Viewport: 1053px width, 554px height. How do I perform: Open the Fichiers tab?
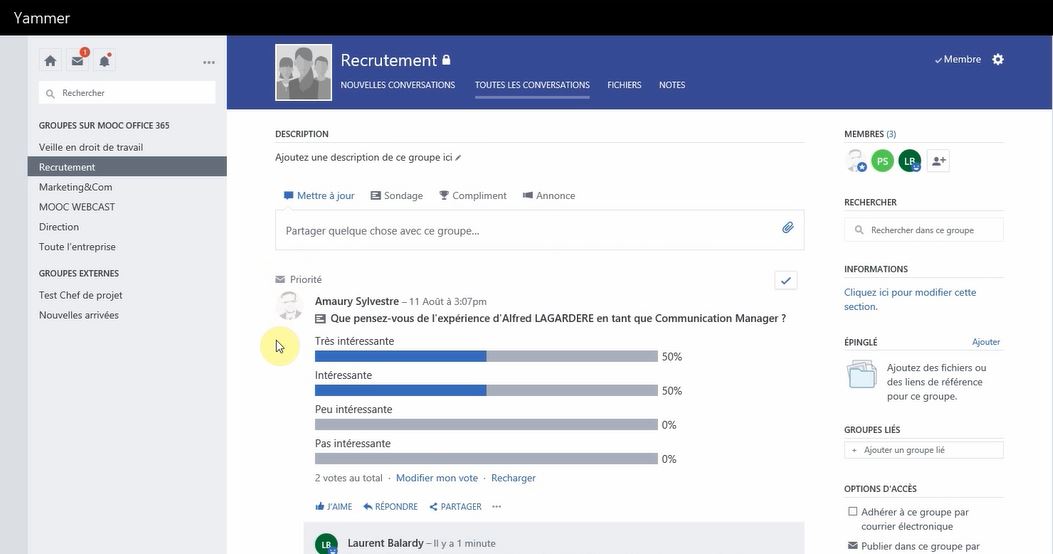tap(624, 85)
